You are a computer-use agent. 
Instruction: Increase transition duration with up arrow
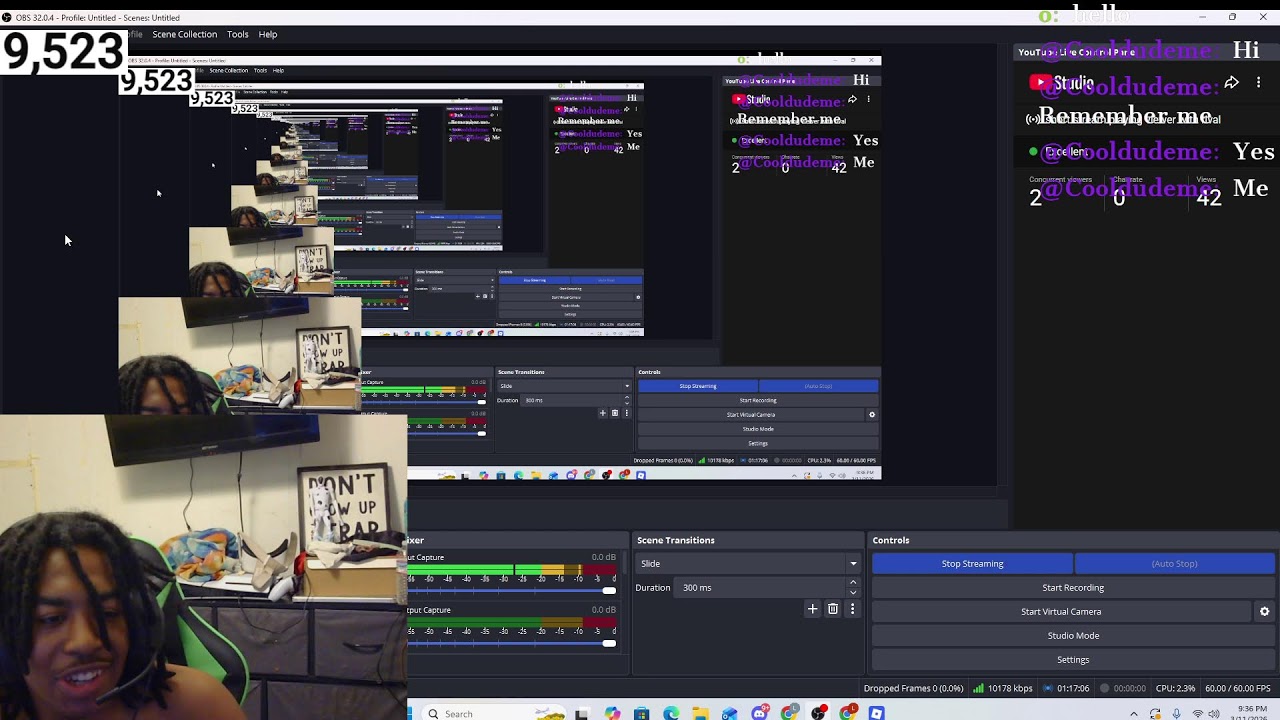point(853,582)
